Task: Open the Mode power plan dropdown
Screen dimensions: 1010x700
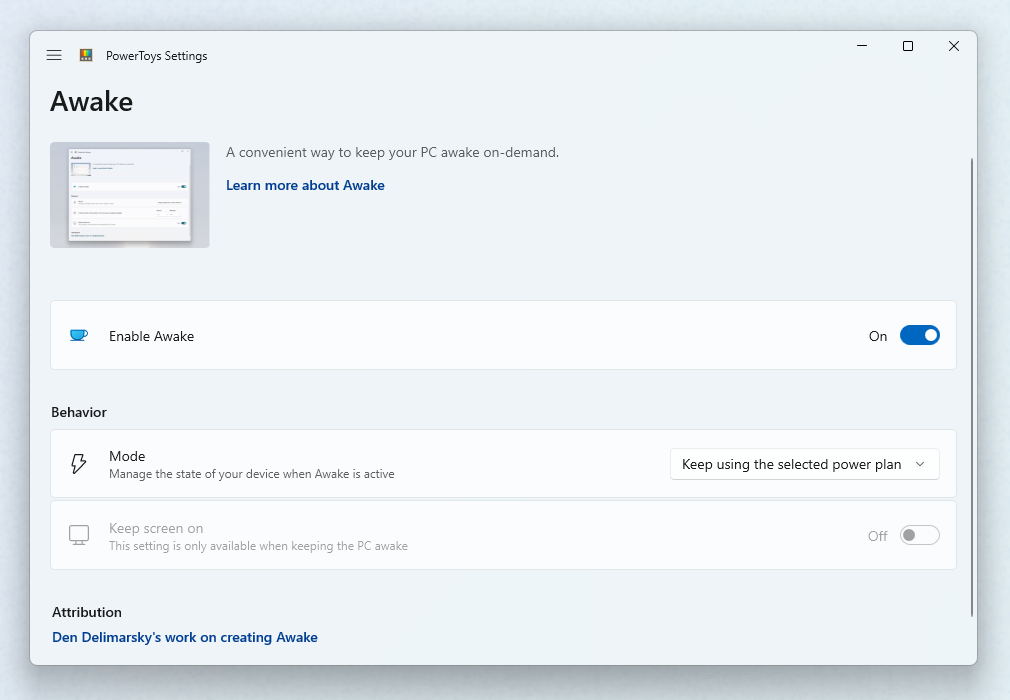Action: 804,464
